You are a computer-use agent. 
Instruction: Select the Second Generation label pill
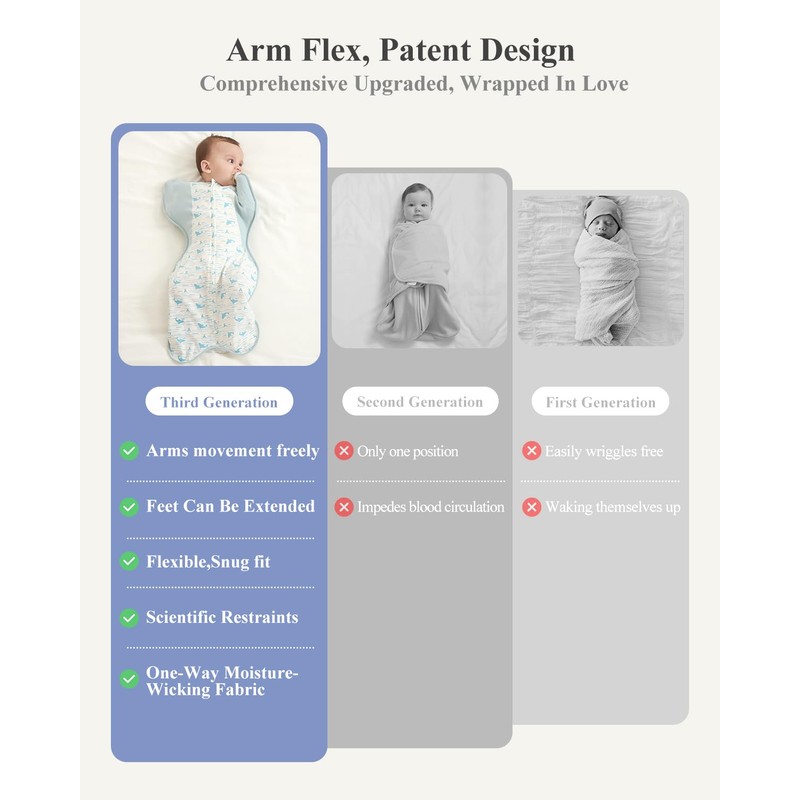click(420, 402)
